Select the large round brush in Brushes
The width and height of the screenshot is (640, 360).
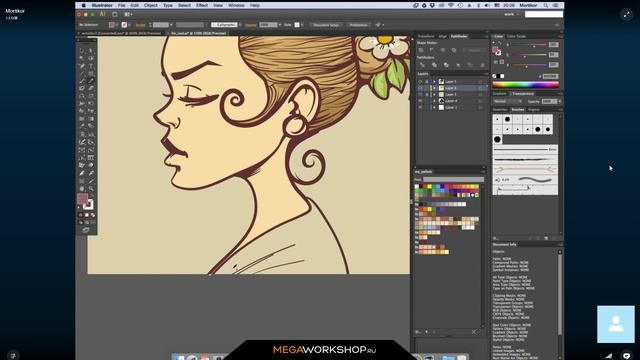point(497,140)
